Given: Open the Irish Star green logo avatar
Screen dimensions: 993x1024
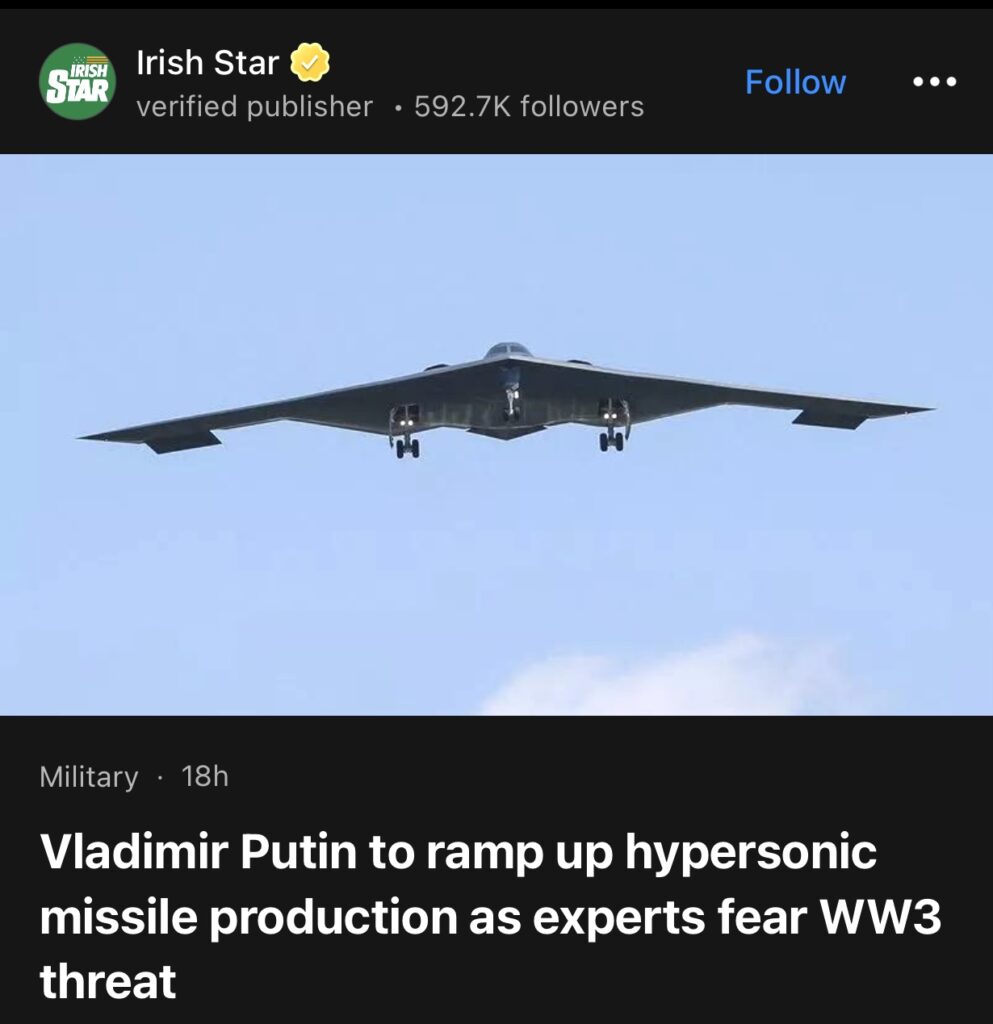Looking at the screenshot, I should click(78, 82).
